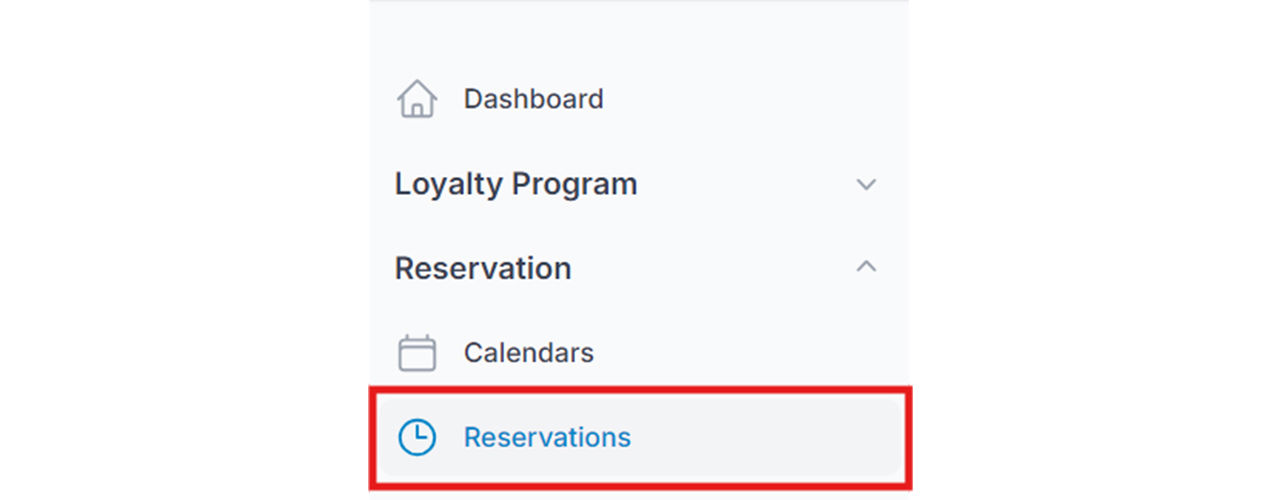Collapse Reservation section with the up chevron

click(x=867, y=267)
